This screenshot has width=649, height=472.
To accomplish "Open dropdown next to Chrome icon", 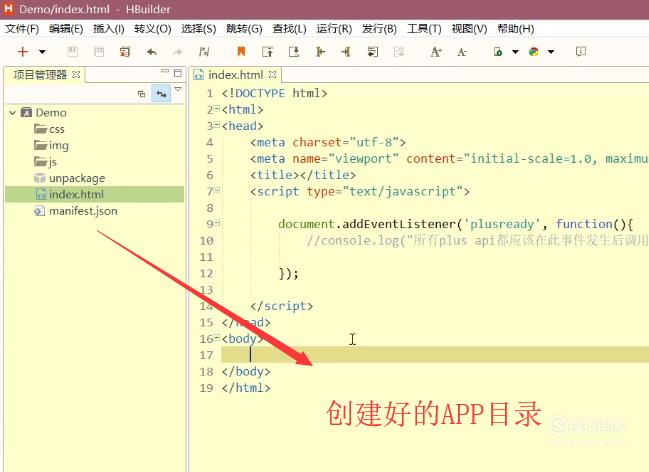I will 551,52.
